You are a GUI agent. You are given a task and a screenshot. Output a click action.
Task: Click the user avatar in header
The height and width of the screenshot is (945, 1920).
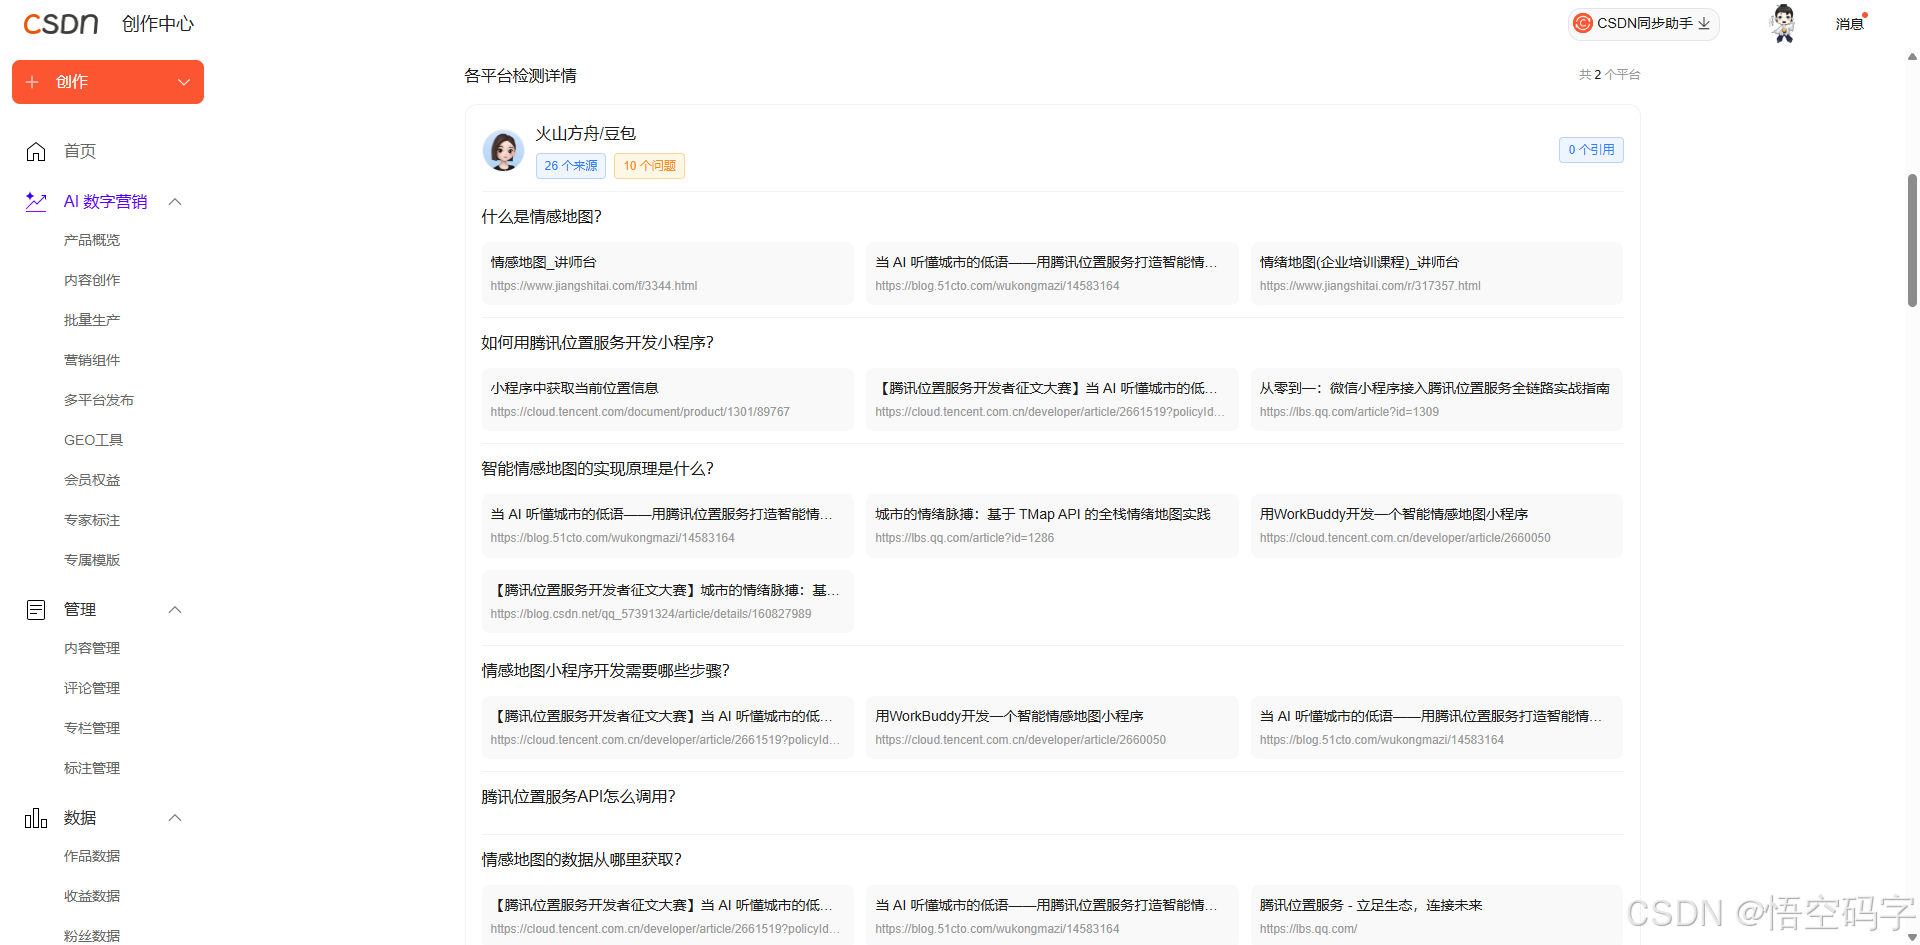pyautogui.click(x=1783, y=23)
